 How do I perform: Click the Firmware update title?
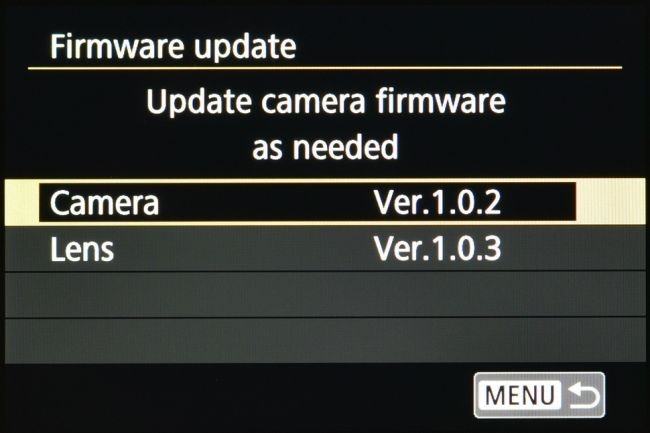pos(173,47)
